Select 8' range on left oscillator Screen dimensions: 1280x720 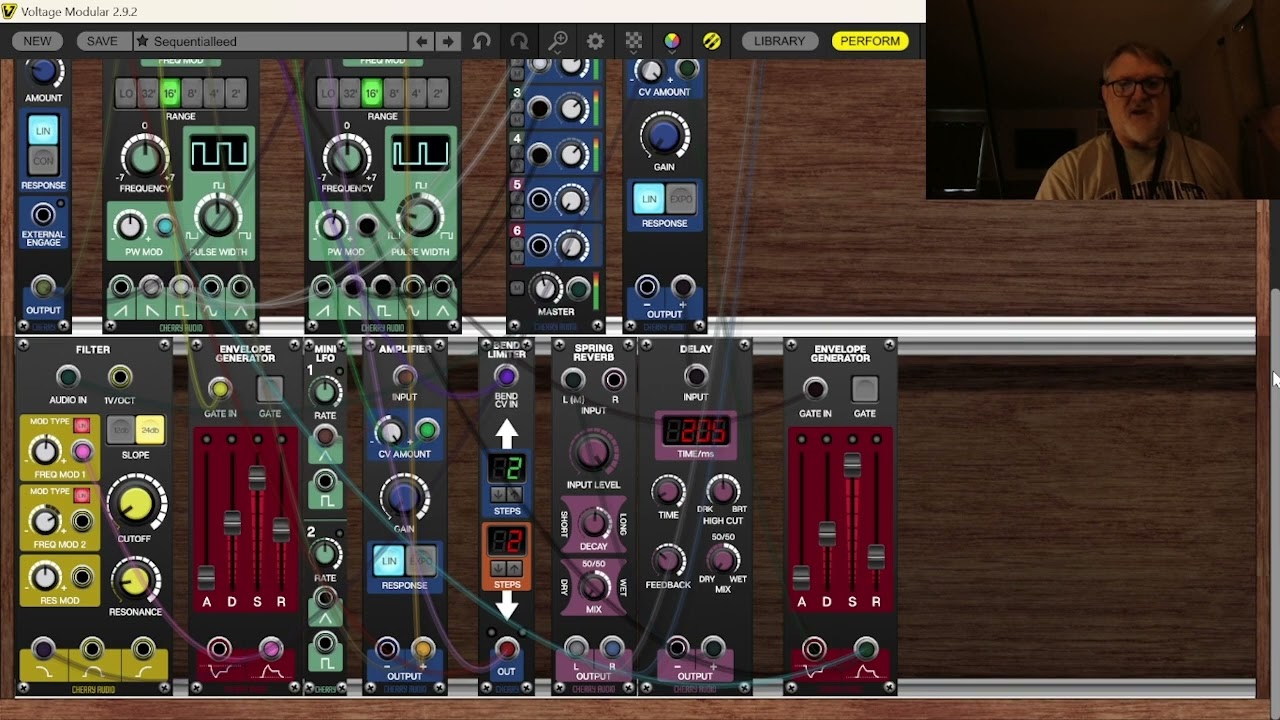click(x=192, y=94)
